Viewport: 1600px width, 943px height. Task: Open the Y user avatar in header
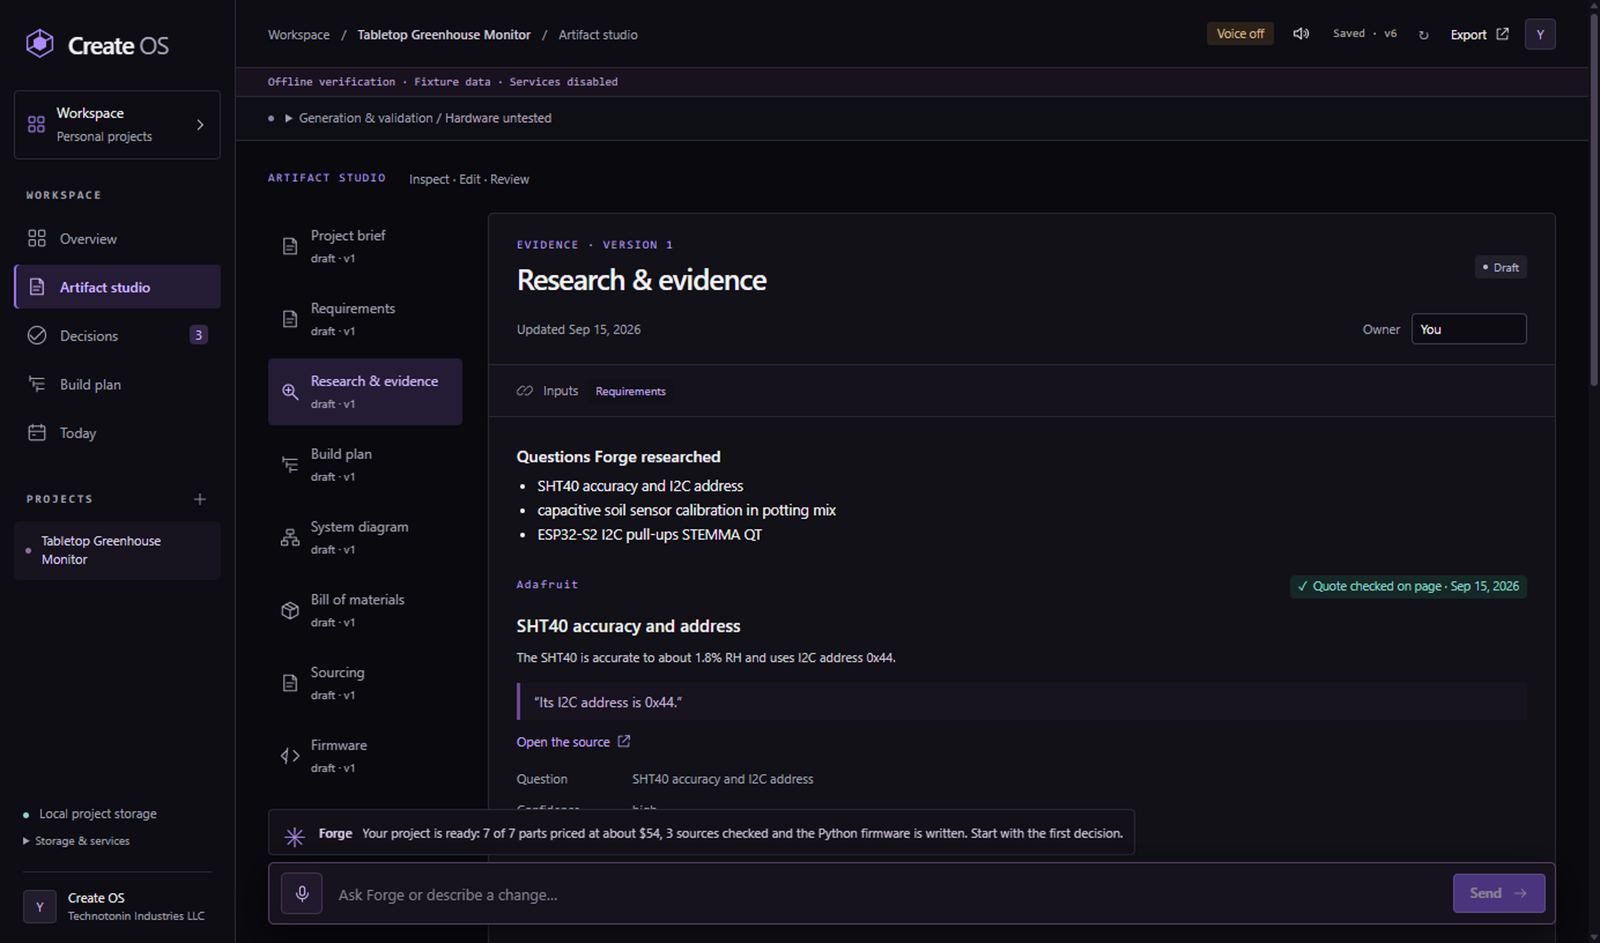(1540, 34)
